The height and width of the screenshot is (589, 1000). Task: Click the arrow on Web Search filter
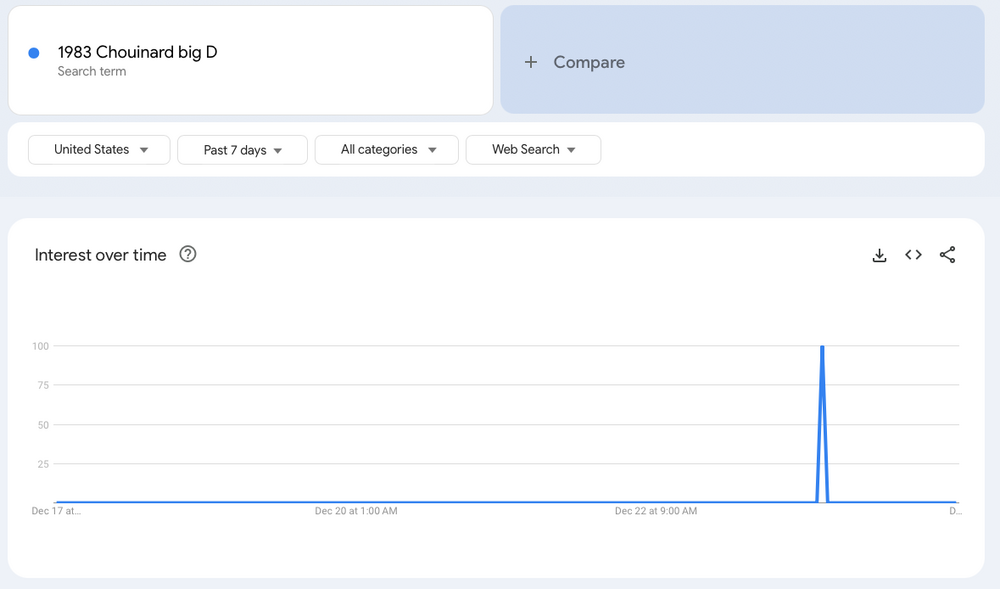pyautogui.click(x=571, y=150)
